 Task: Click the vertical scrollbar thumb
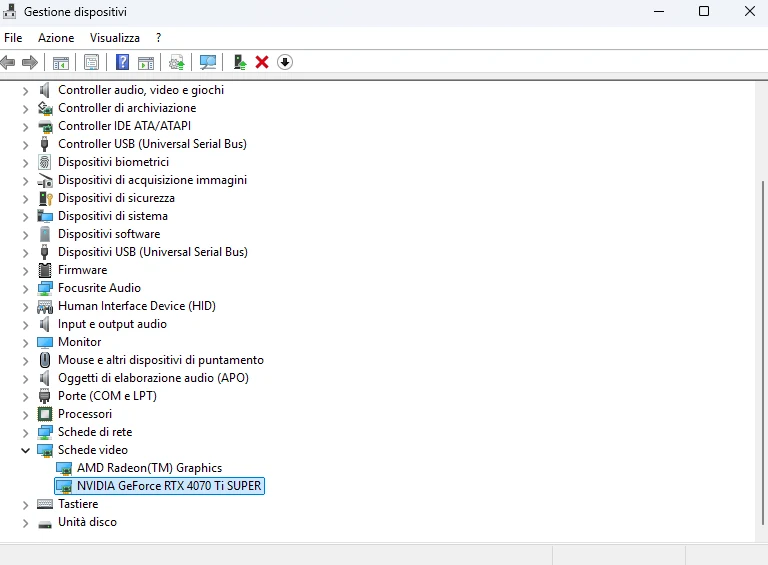click(762, 353)
